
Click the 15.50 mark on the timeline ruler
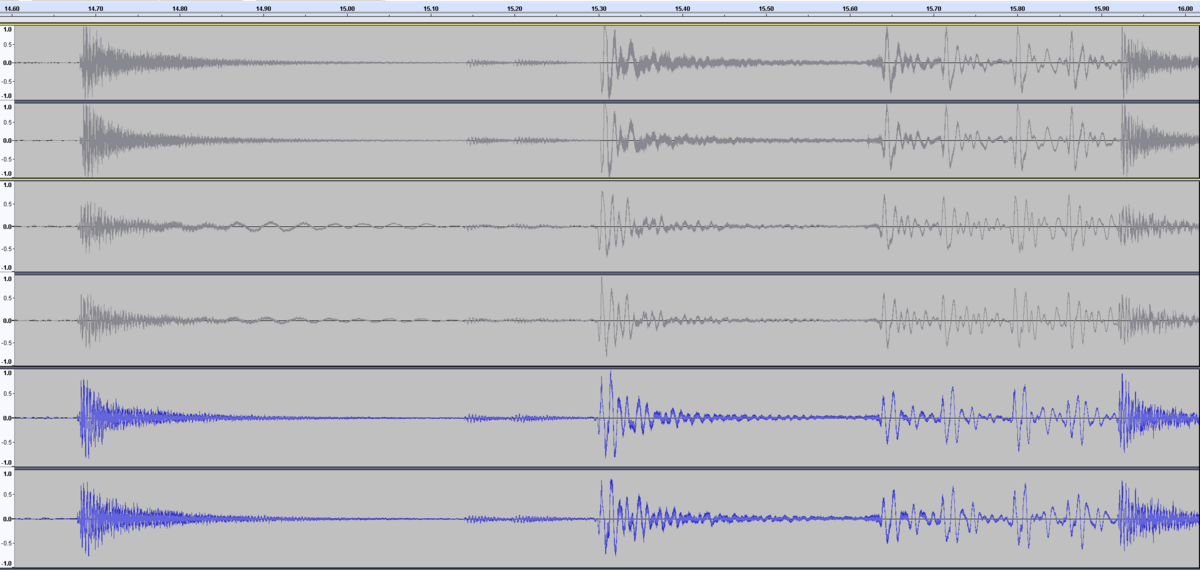766,10
